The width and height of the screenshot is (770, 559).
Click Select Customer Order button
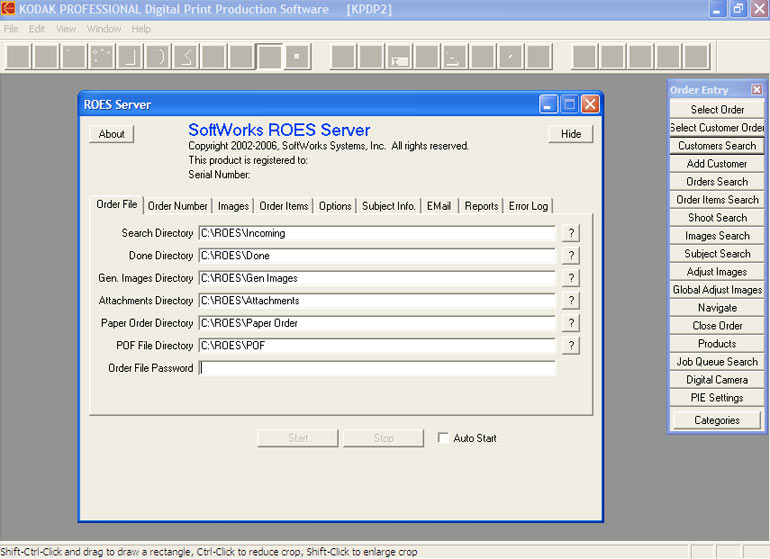[717, 128]
